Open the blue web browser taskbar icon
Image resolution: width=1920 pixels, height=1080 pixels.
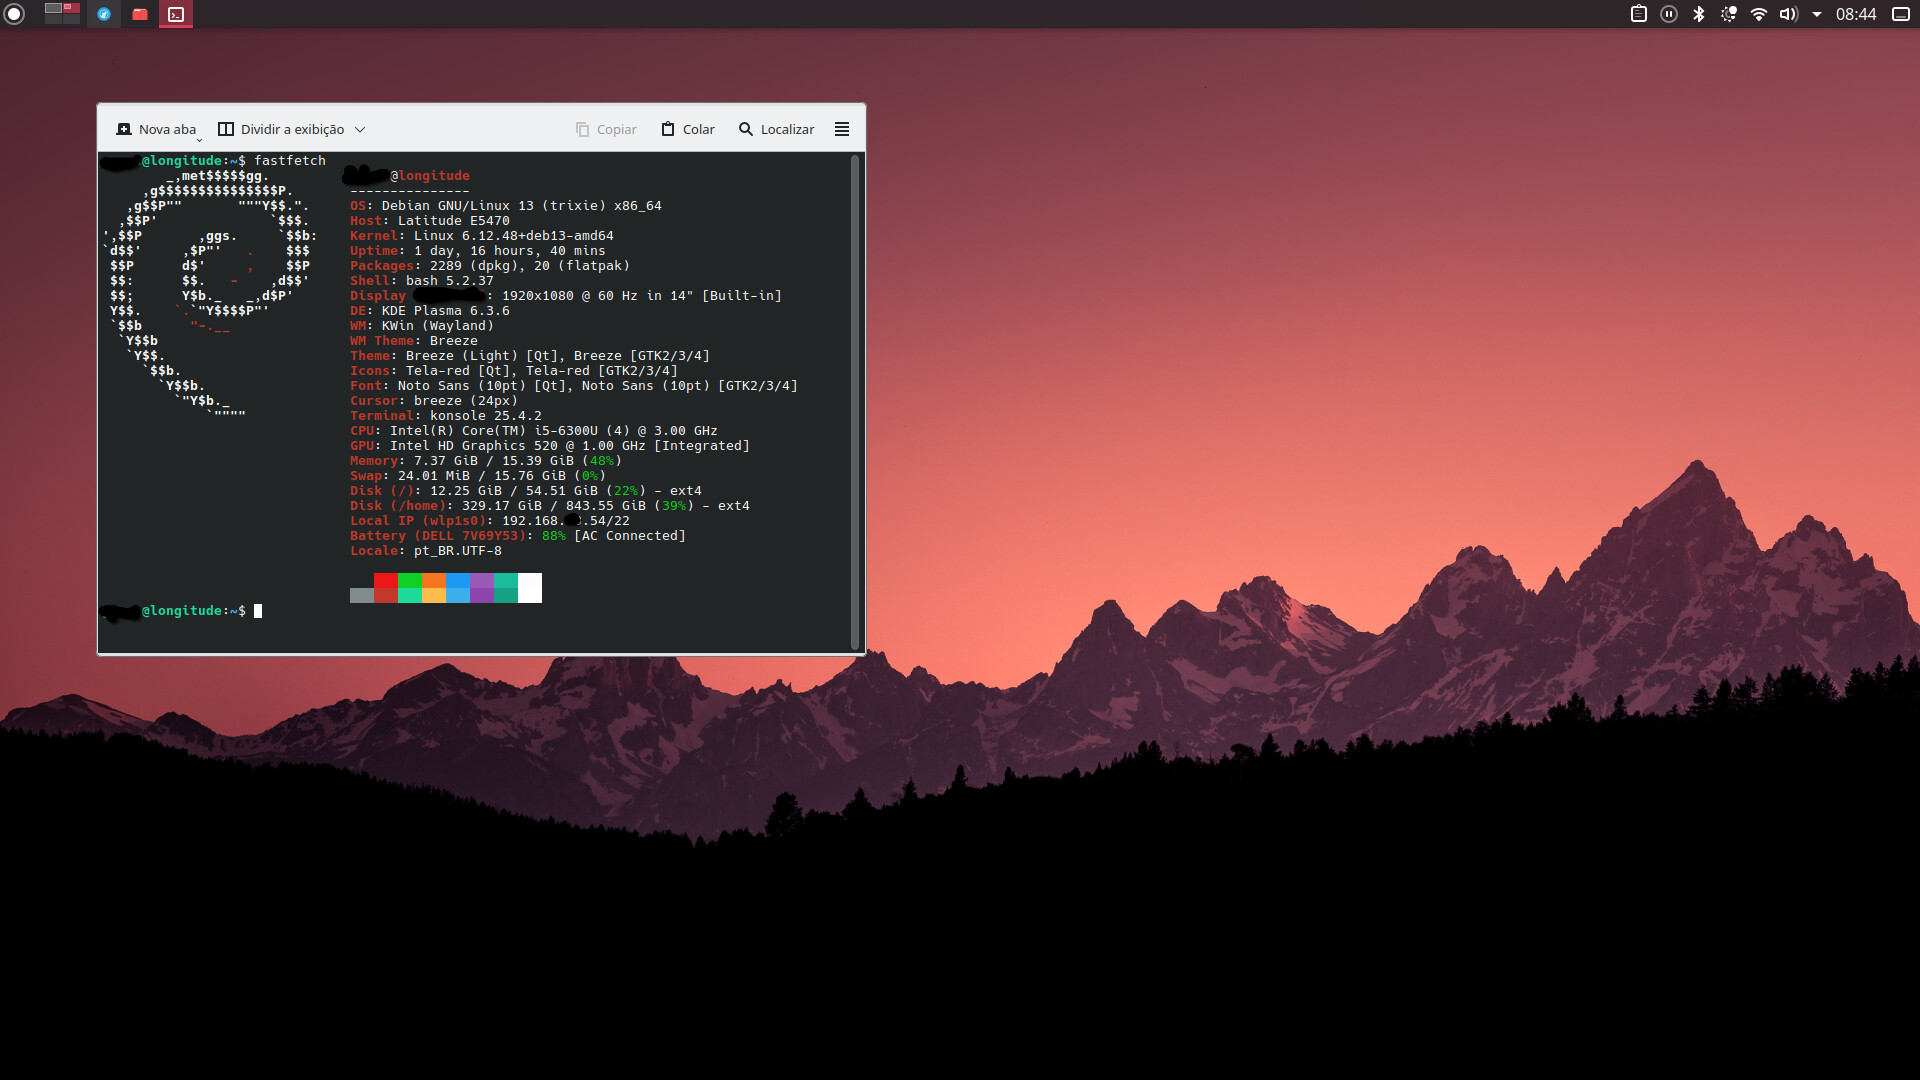[103, 14]
